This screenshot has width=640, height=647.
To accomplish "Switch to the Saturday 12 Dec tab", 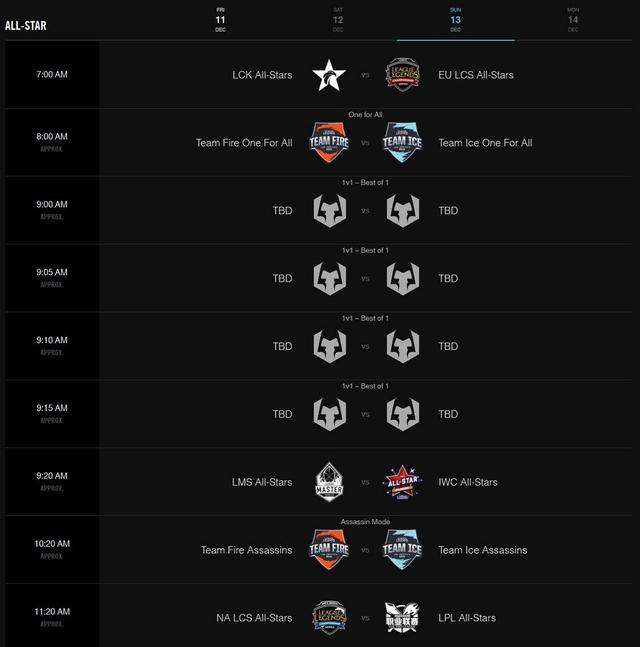I will click(x=338, y=19).
